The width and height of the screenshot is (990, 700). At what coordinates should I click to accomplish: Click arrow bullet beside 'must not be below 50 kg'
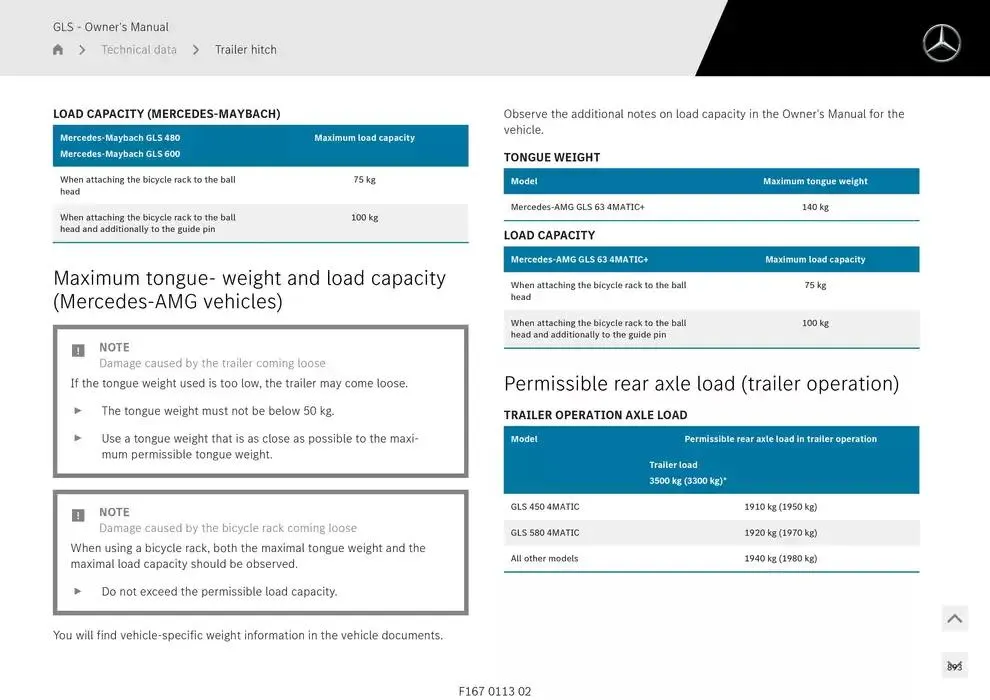(x=78, y=411)
